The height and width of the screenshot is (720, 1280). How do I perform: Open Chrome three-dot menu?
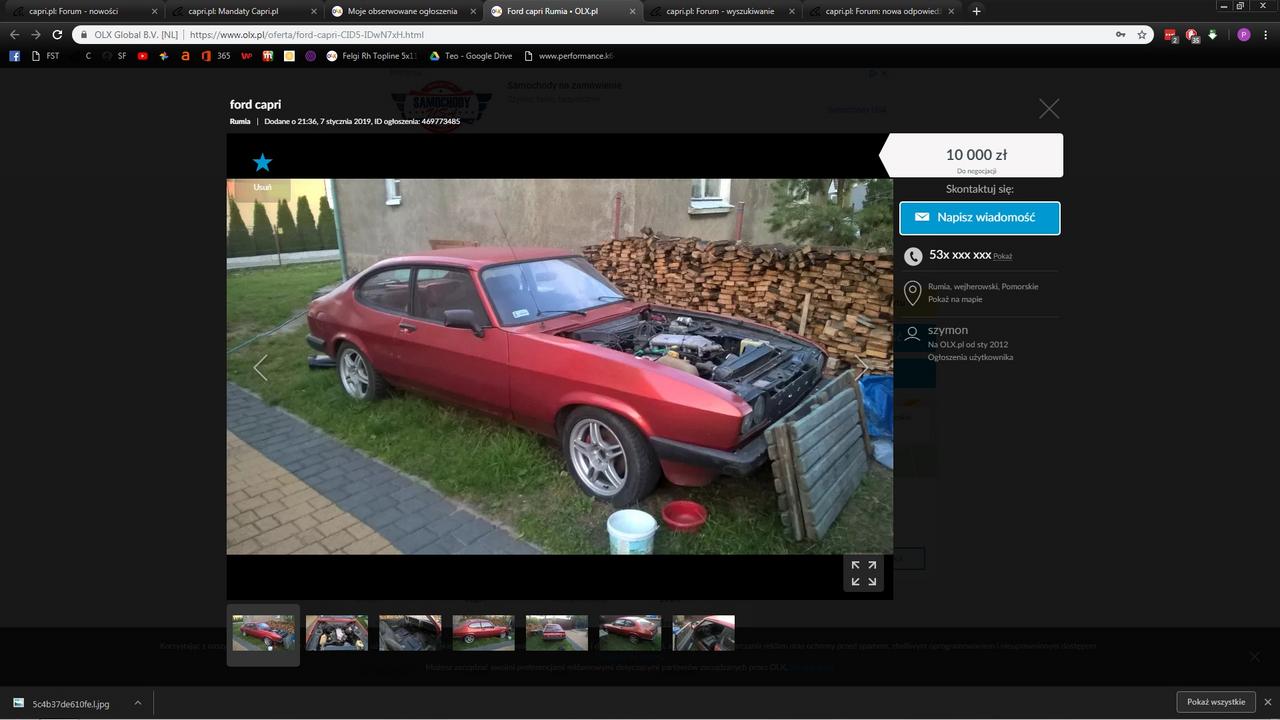tap(1266, 34)
